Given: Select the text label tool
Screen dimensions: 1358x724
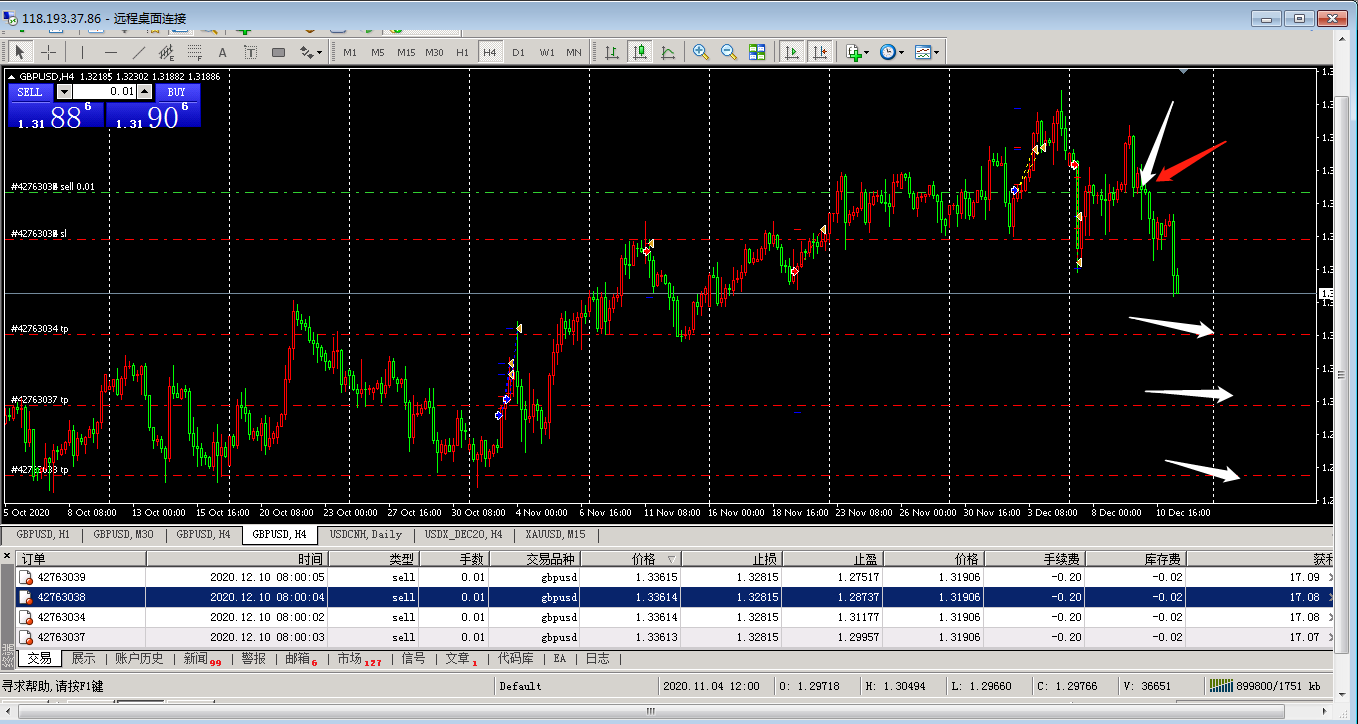Looking at the screenshot, I should coord(250,52).
